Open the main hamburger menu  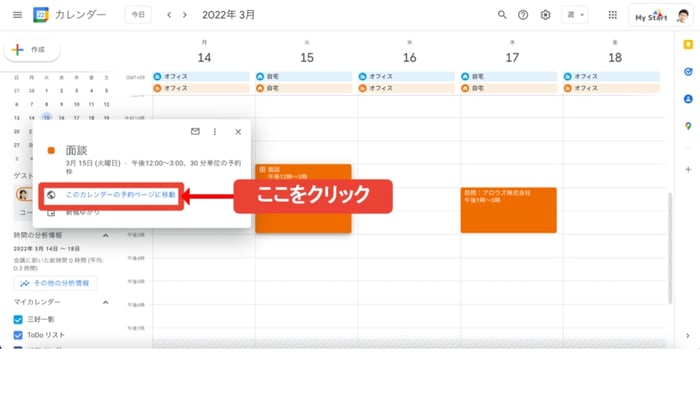pos(17,15)
